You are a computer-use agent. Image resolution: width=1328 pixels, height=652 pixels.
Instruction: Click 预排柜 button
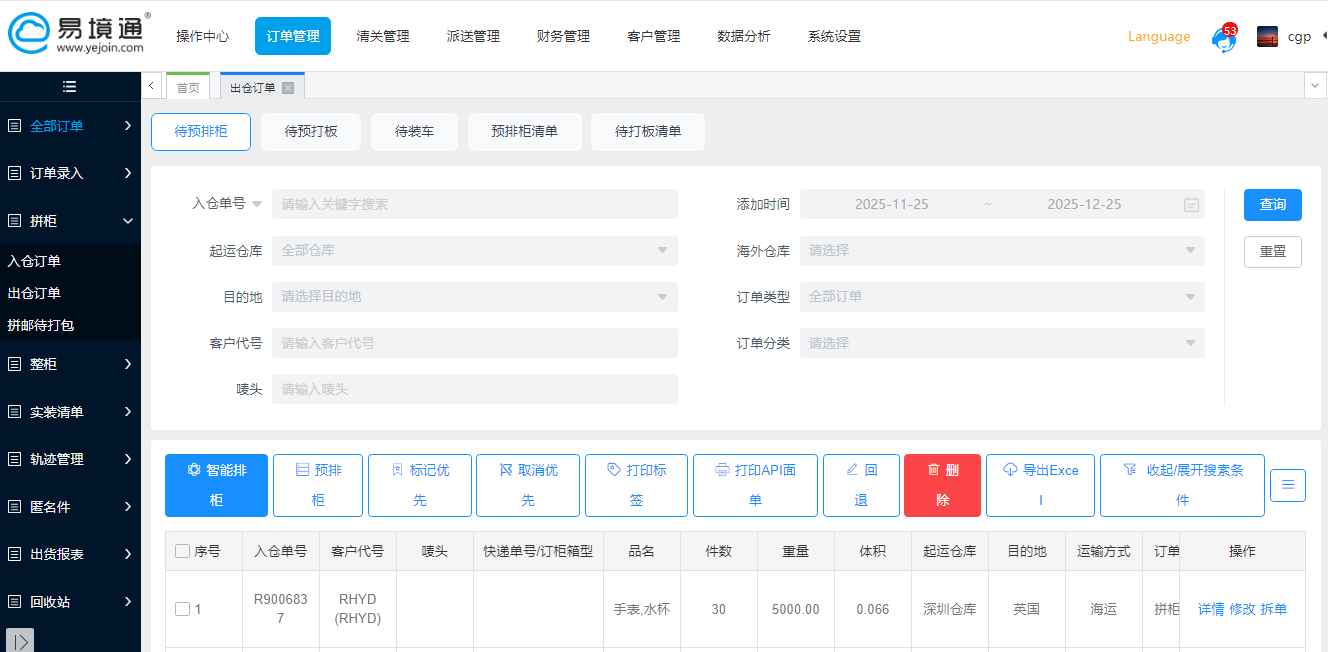(318, 485)
